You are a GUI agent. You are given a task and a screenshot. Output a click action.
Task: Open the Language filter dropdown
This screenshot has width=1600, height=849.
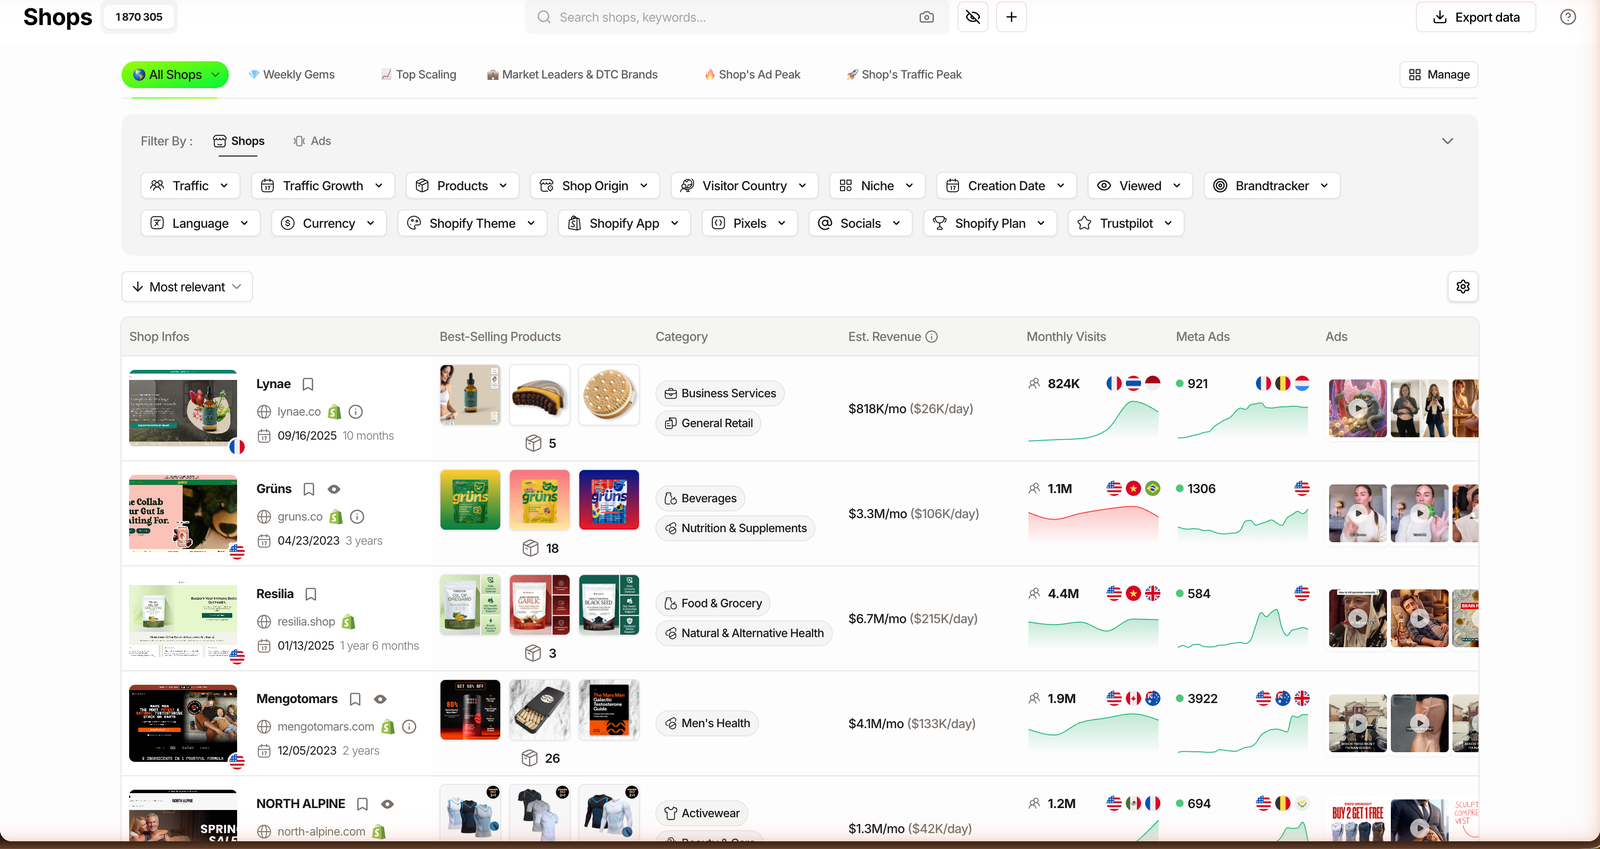pos(200,224)
